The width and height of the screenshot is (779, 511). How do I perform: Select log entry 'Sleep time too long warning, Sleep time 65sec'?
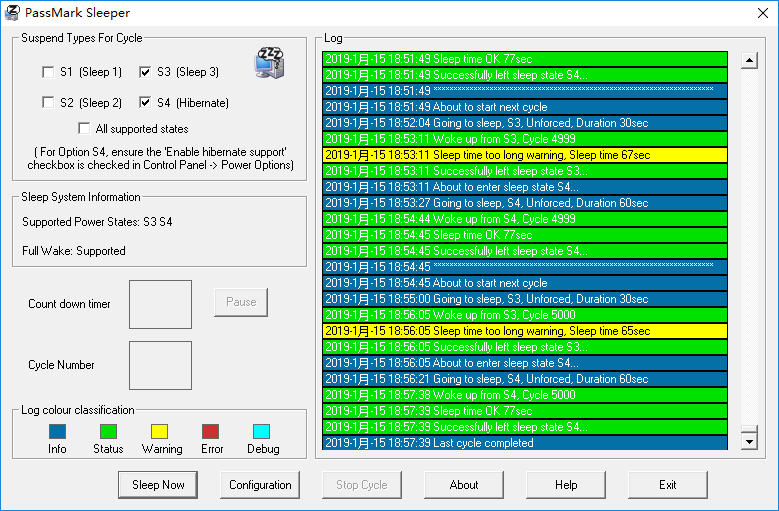coord(525,331)
